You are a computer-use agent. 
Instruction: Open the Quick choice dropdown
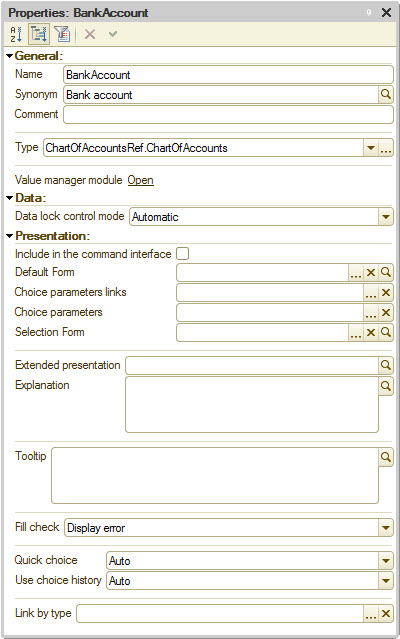pos(386,561)
